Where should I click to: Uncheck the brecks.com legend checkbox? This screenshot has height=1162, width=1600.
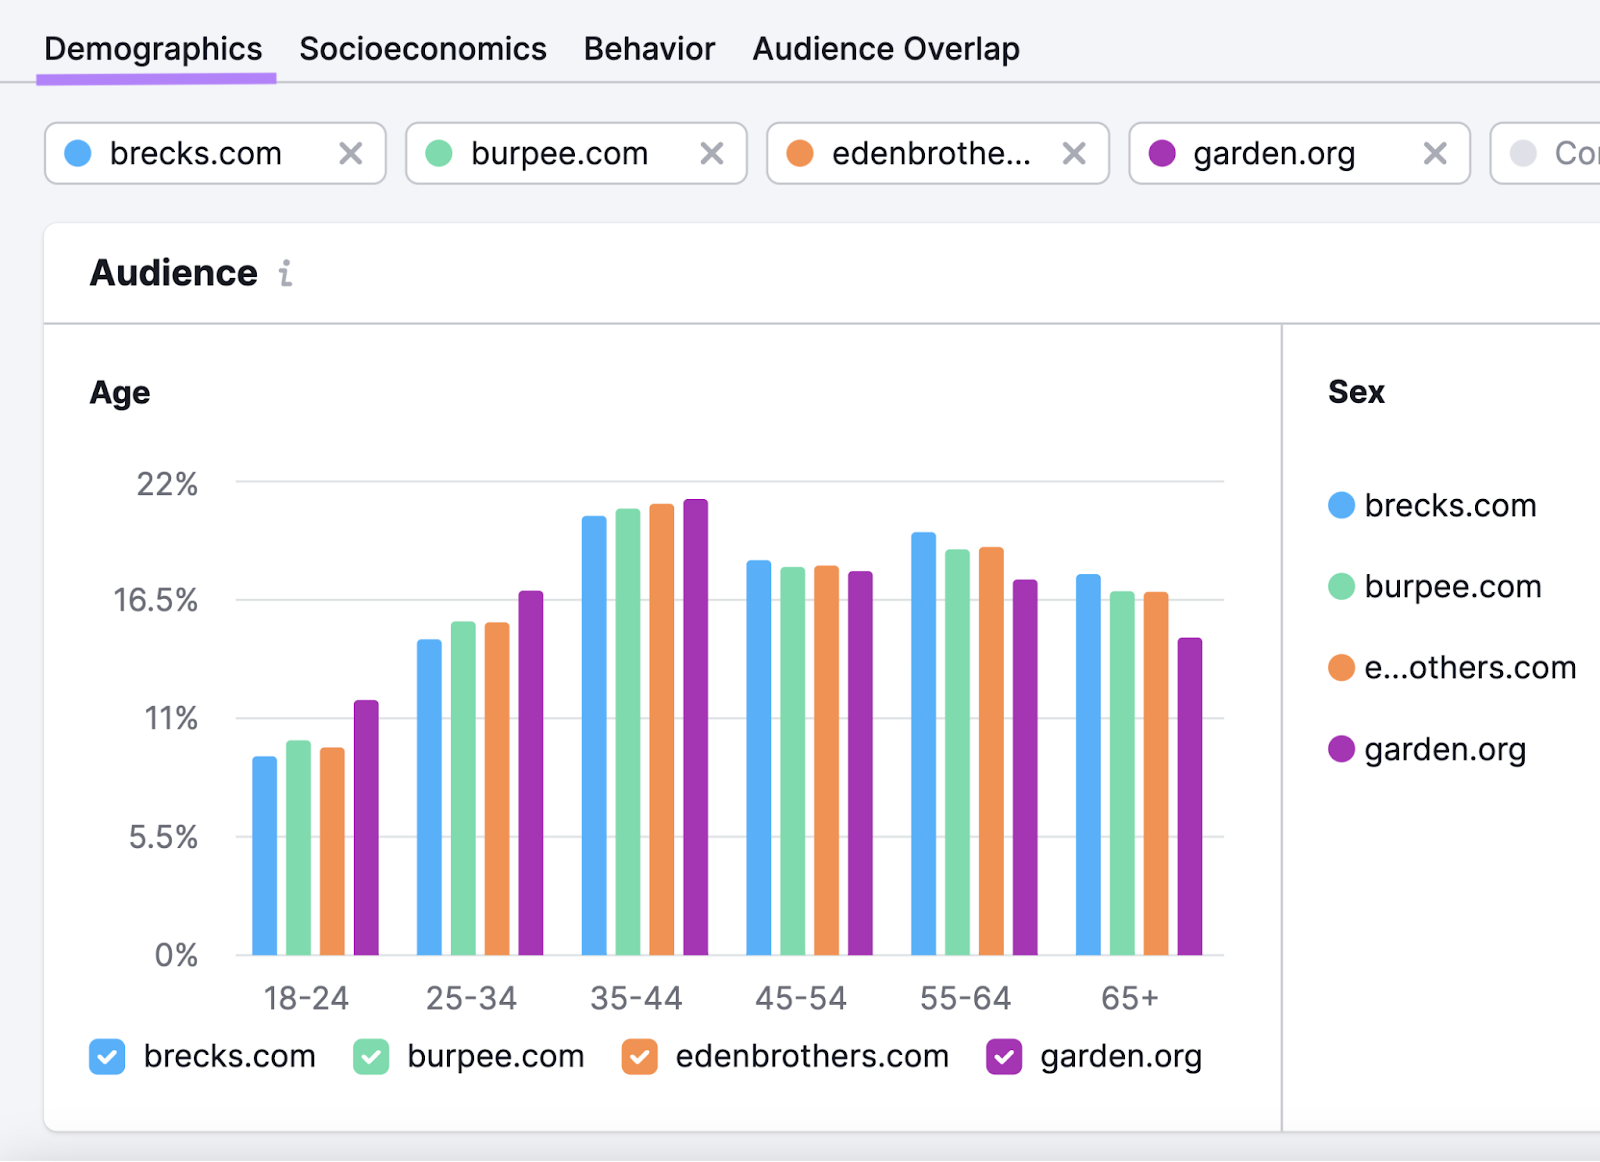pyautogui.click(x=107, y=1057)
